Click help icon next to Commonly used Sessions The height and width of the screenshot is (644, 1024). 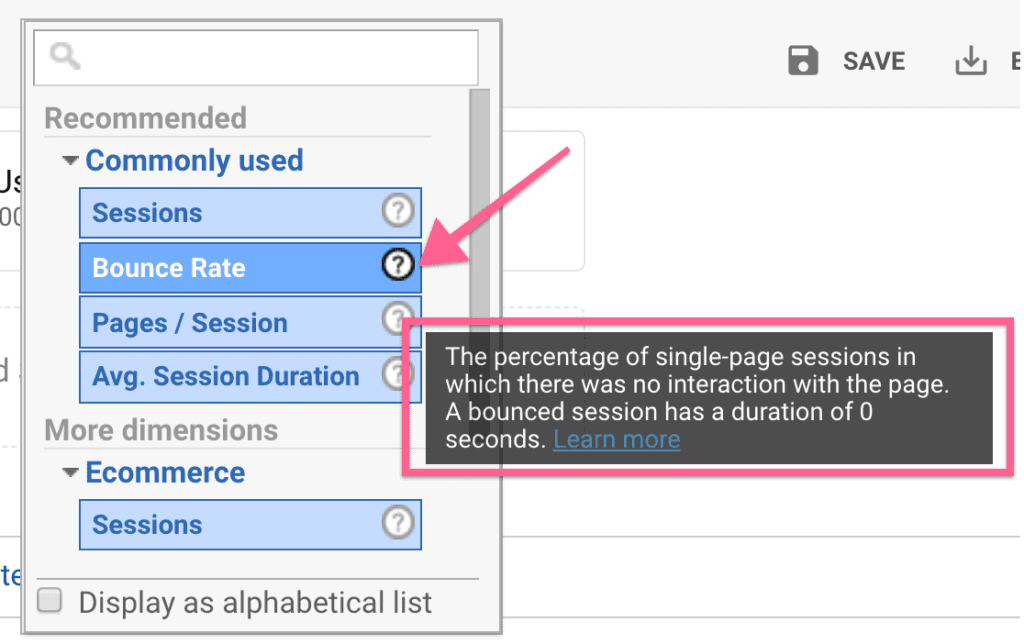398,212
